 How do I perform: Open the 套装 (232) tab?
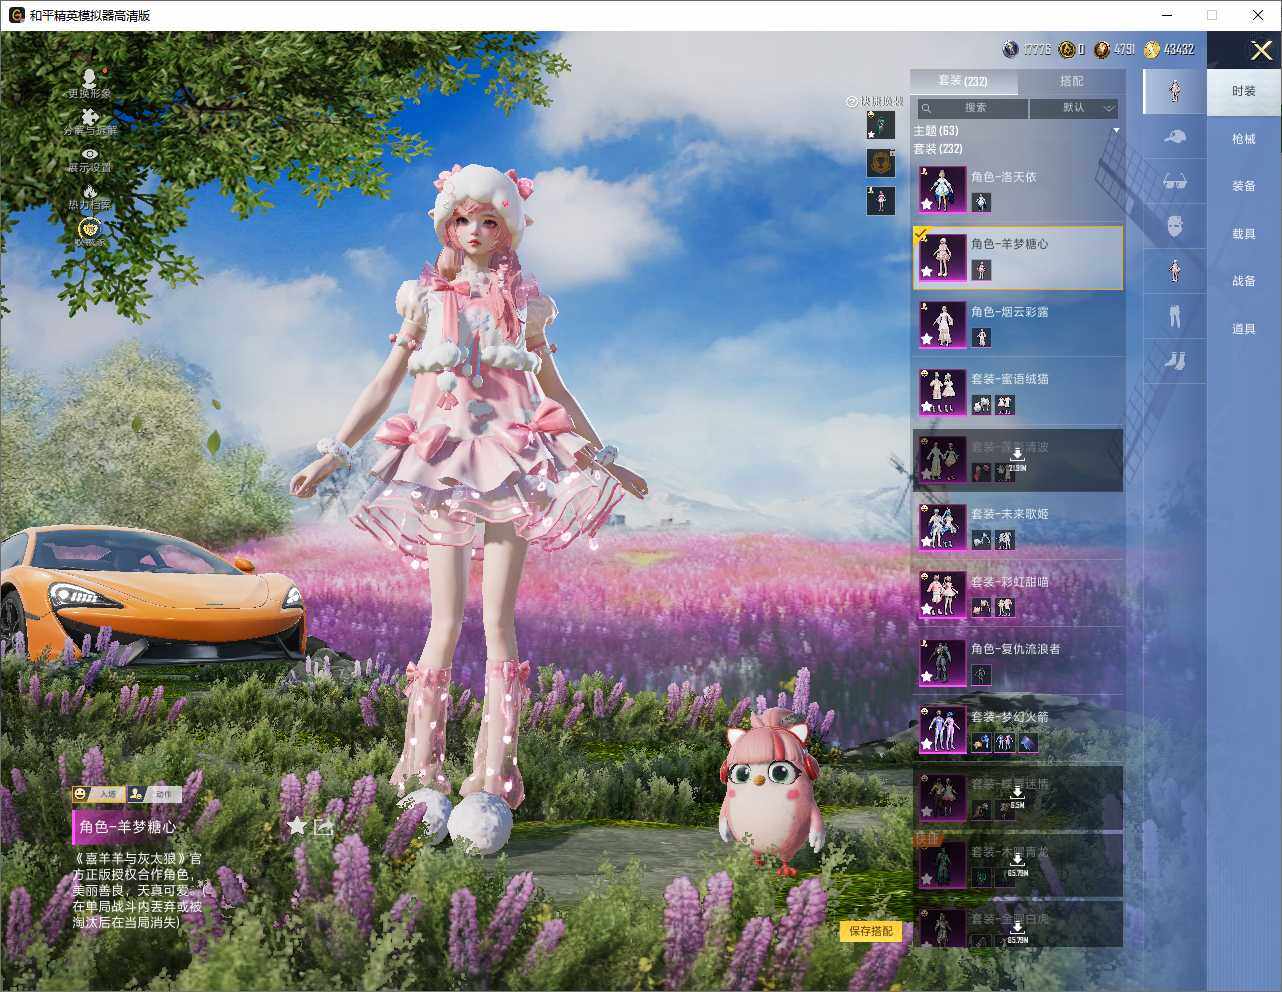963,81
